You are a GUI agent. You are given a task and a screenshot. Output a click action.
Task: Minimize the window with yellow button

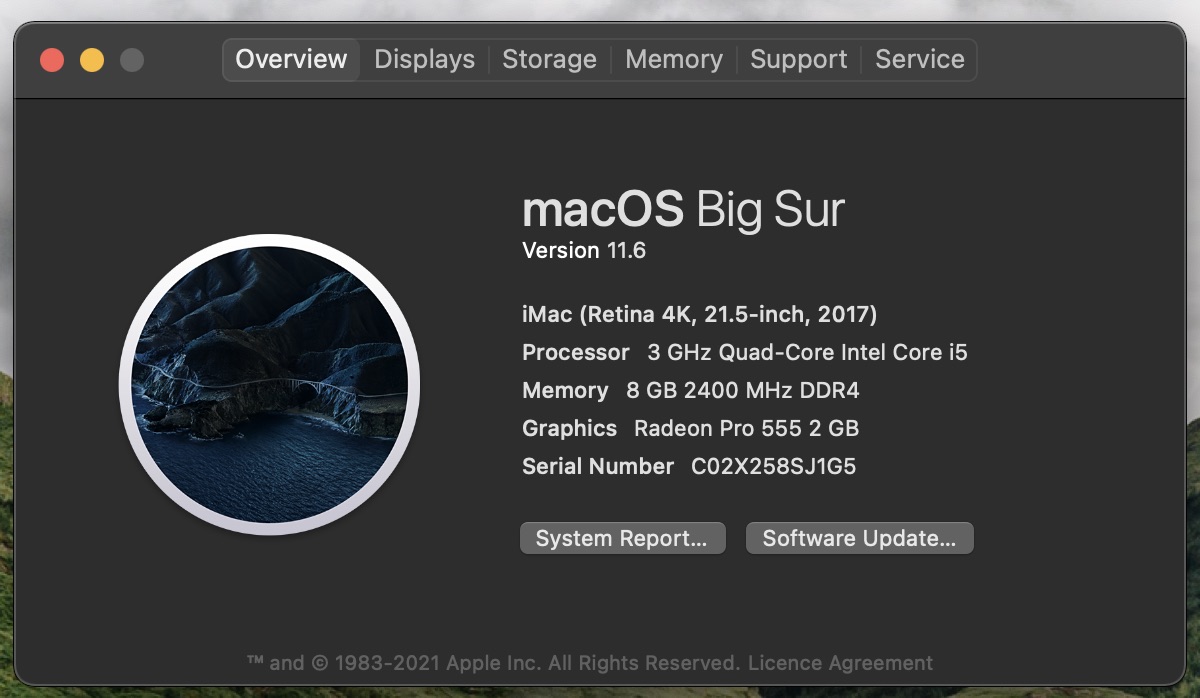pyautogui.click(x=92, y=60)
